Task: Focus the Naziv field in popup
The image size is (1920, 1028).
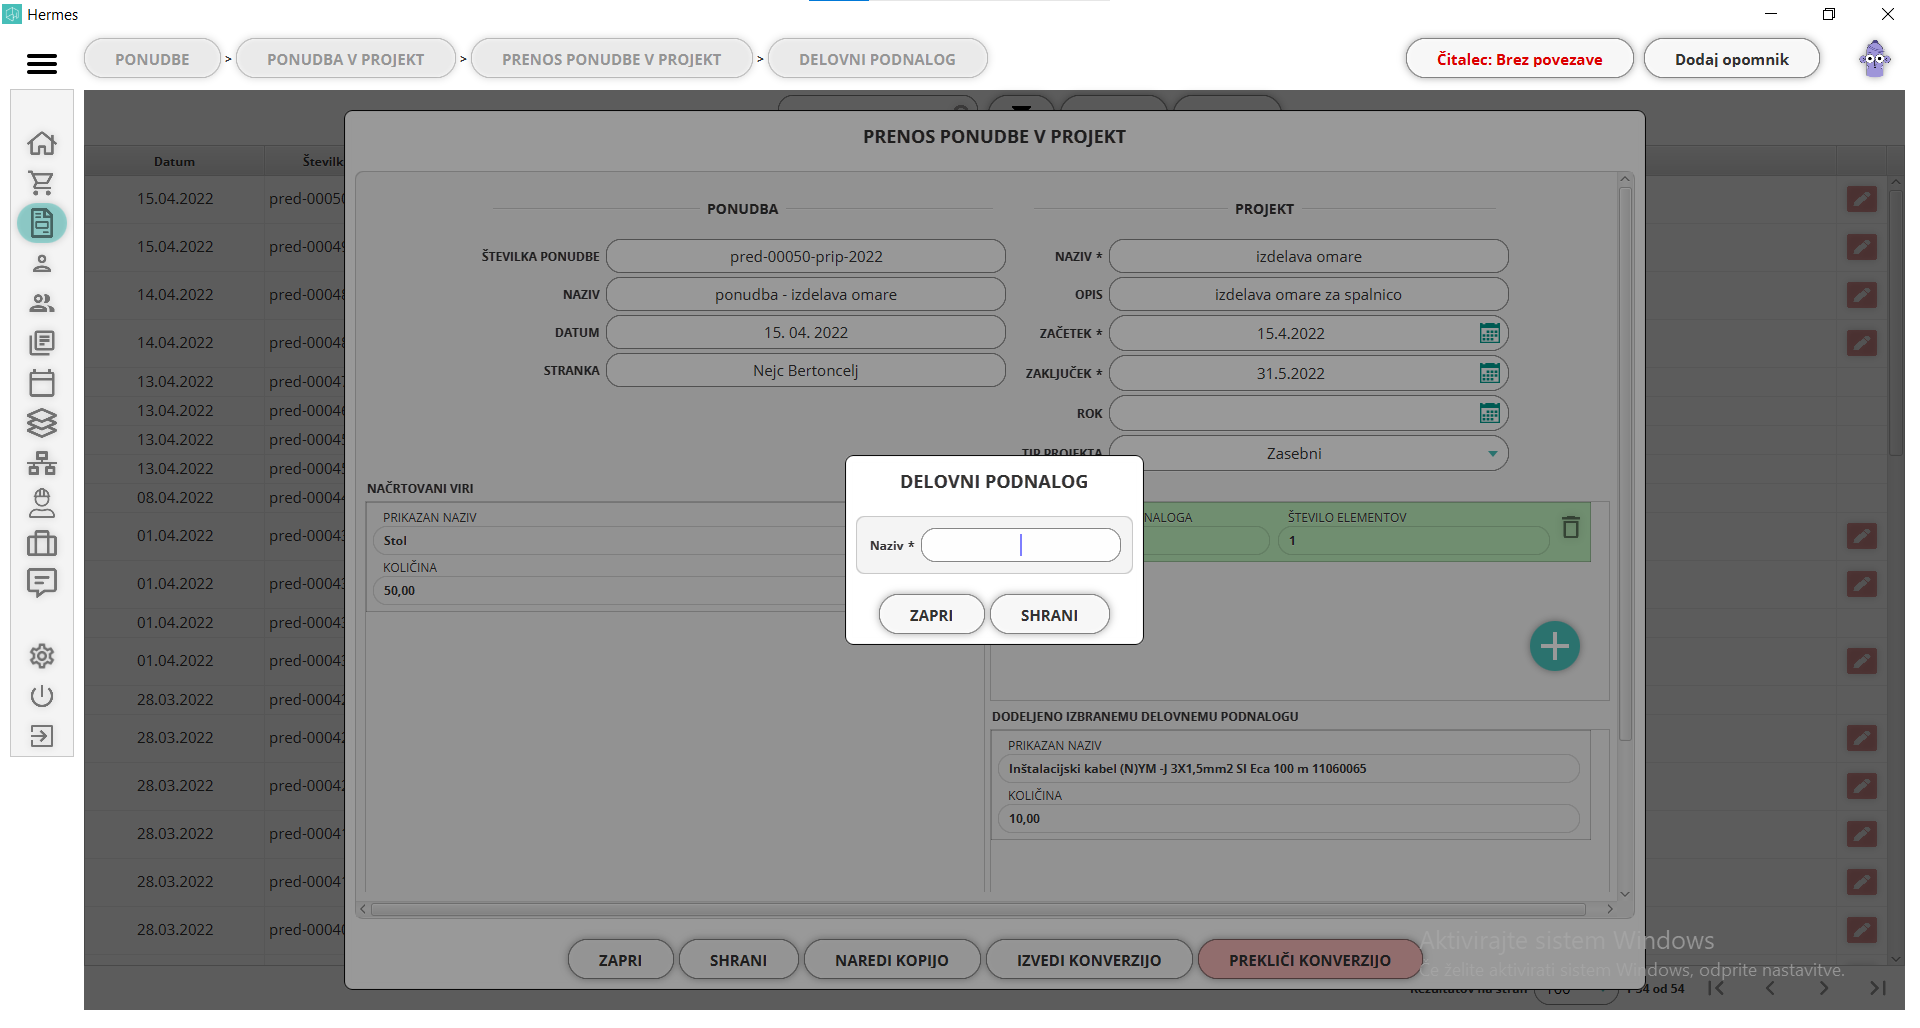Action: coord(1020,545)
